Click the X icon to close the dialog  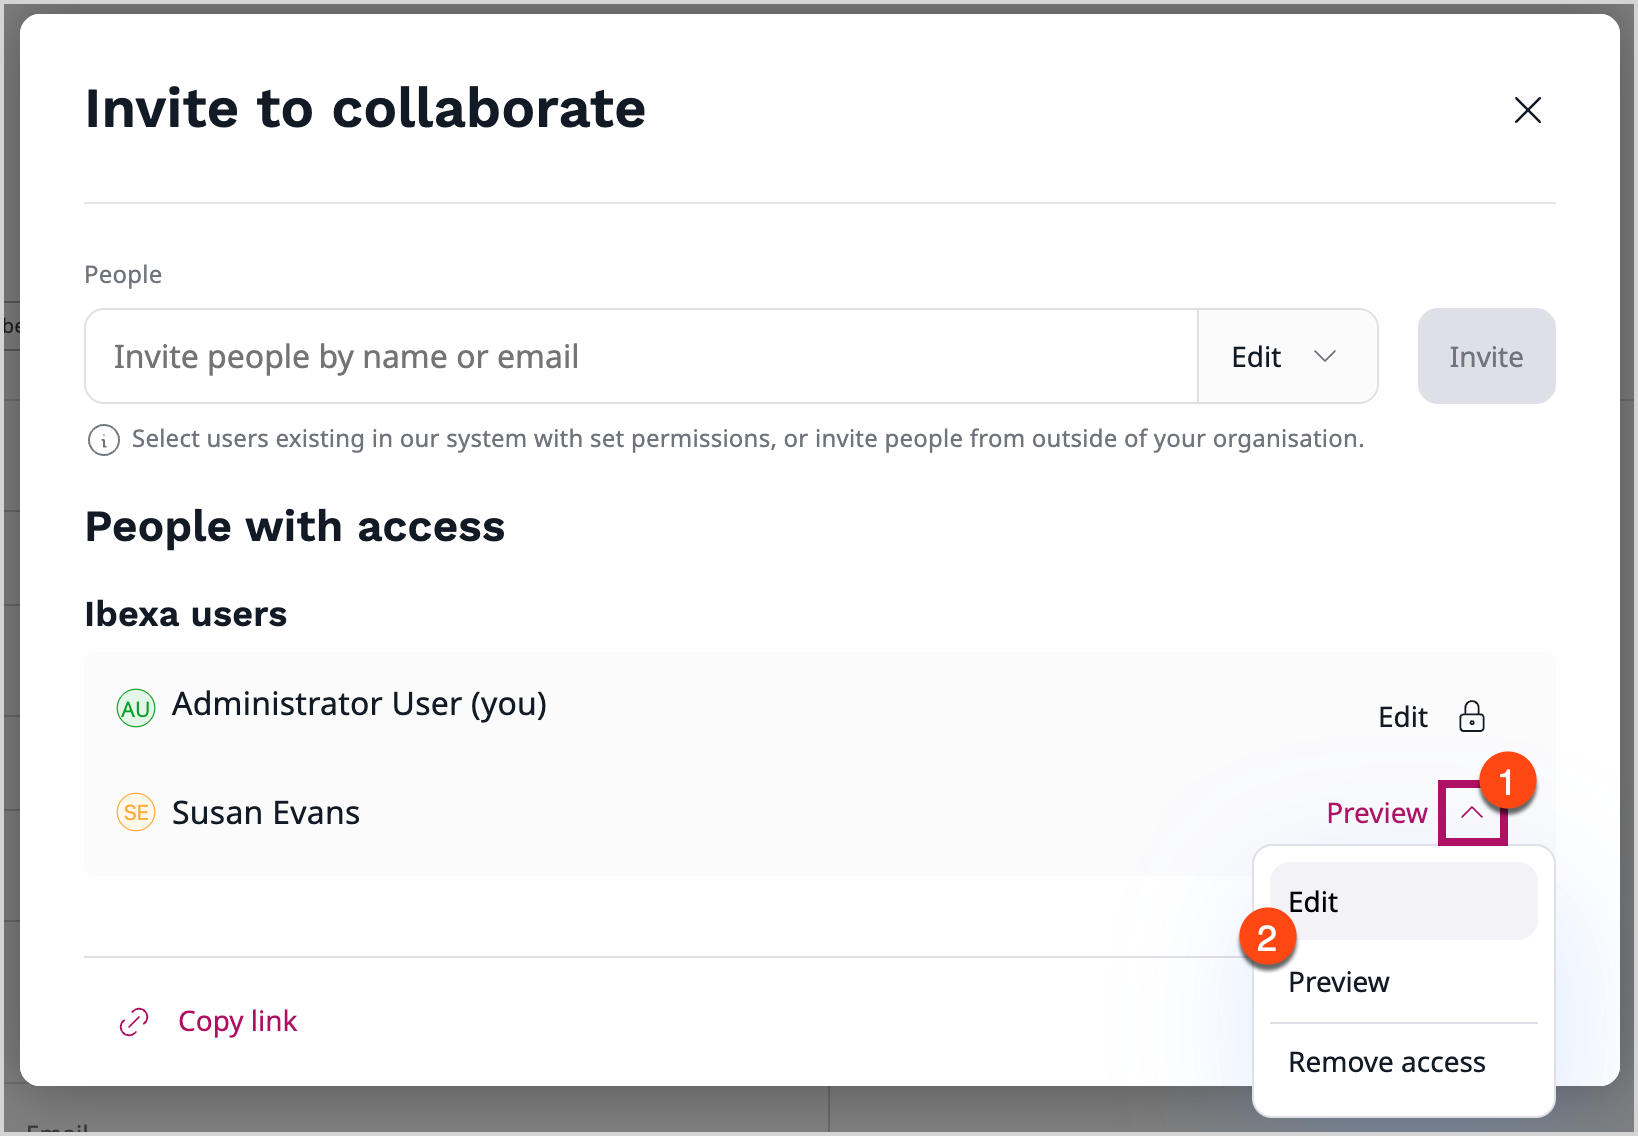[1528, 111]
